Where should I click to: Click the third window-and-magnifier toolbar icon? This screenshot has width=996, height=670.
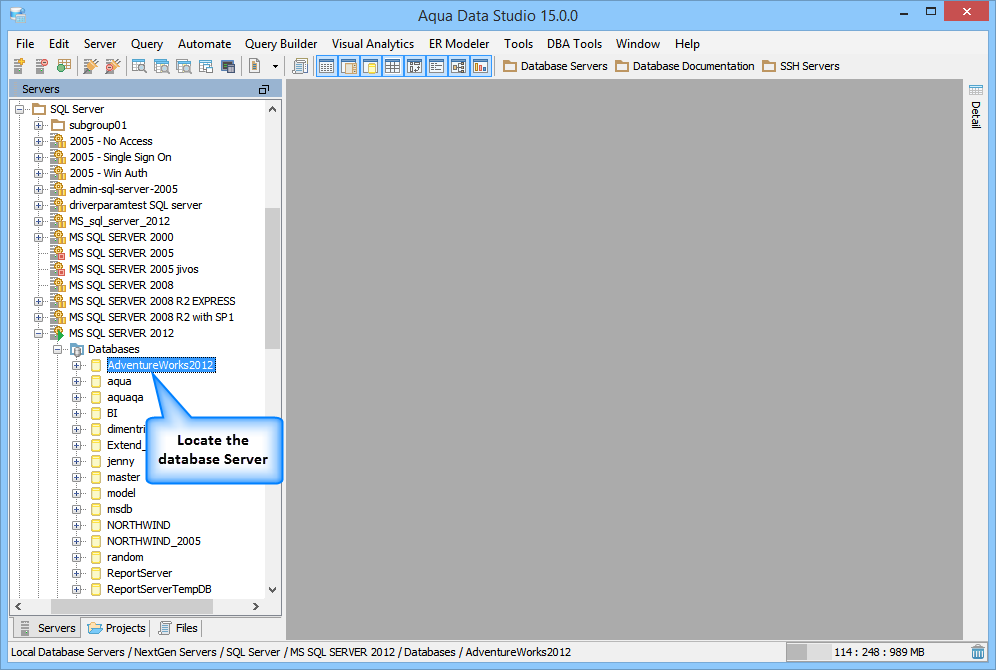click(x=184, y=65)
